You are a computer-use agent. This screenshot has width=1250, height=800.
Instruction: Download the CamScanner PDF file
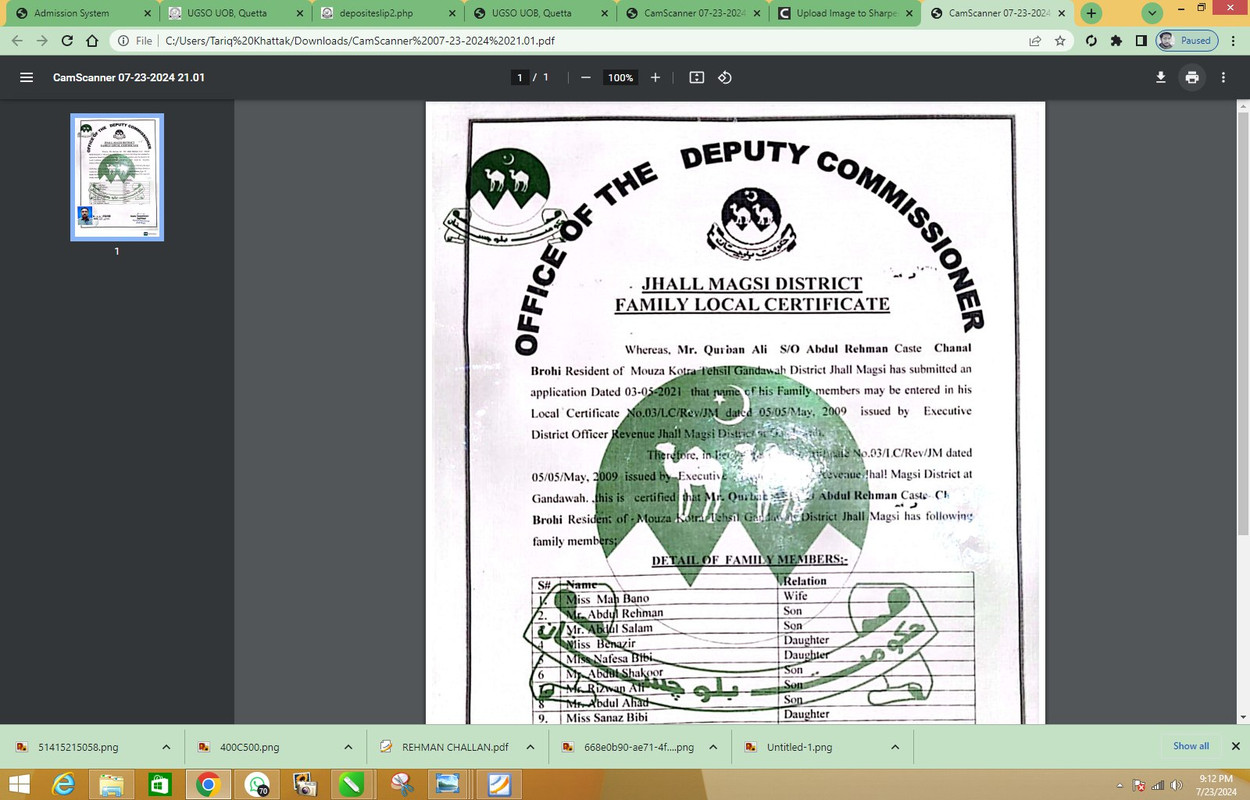(x=1161, y=77)
